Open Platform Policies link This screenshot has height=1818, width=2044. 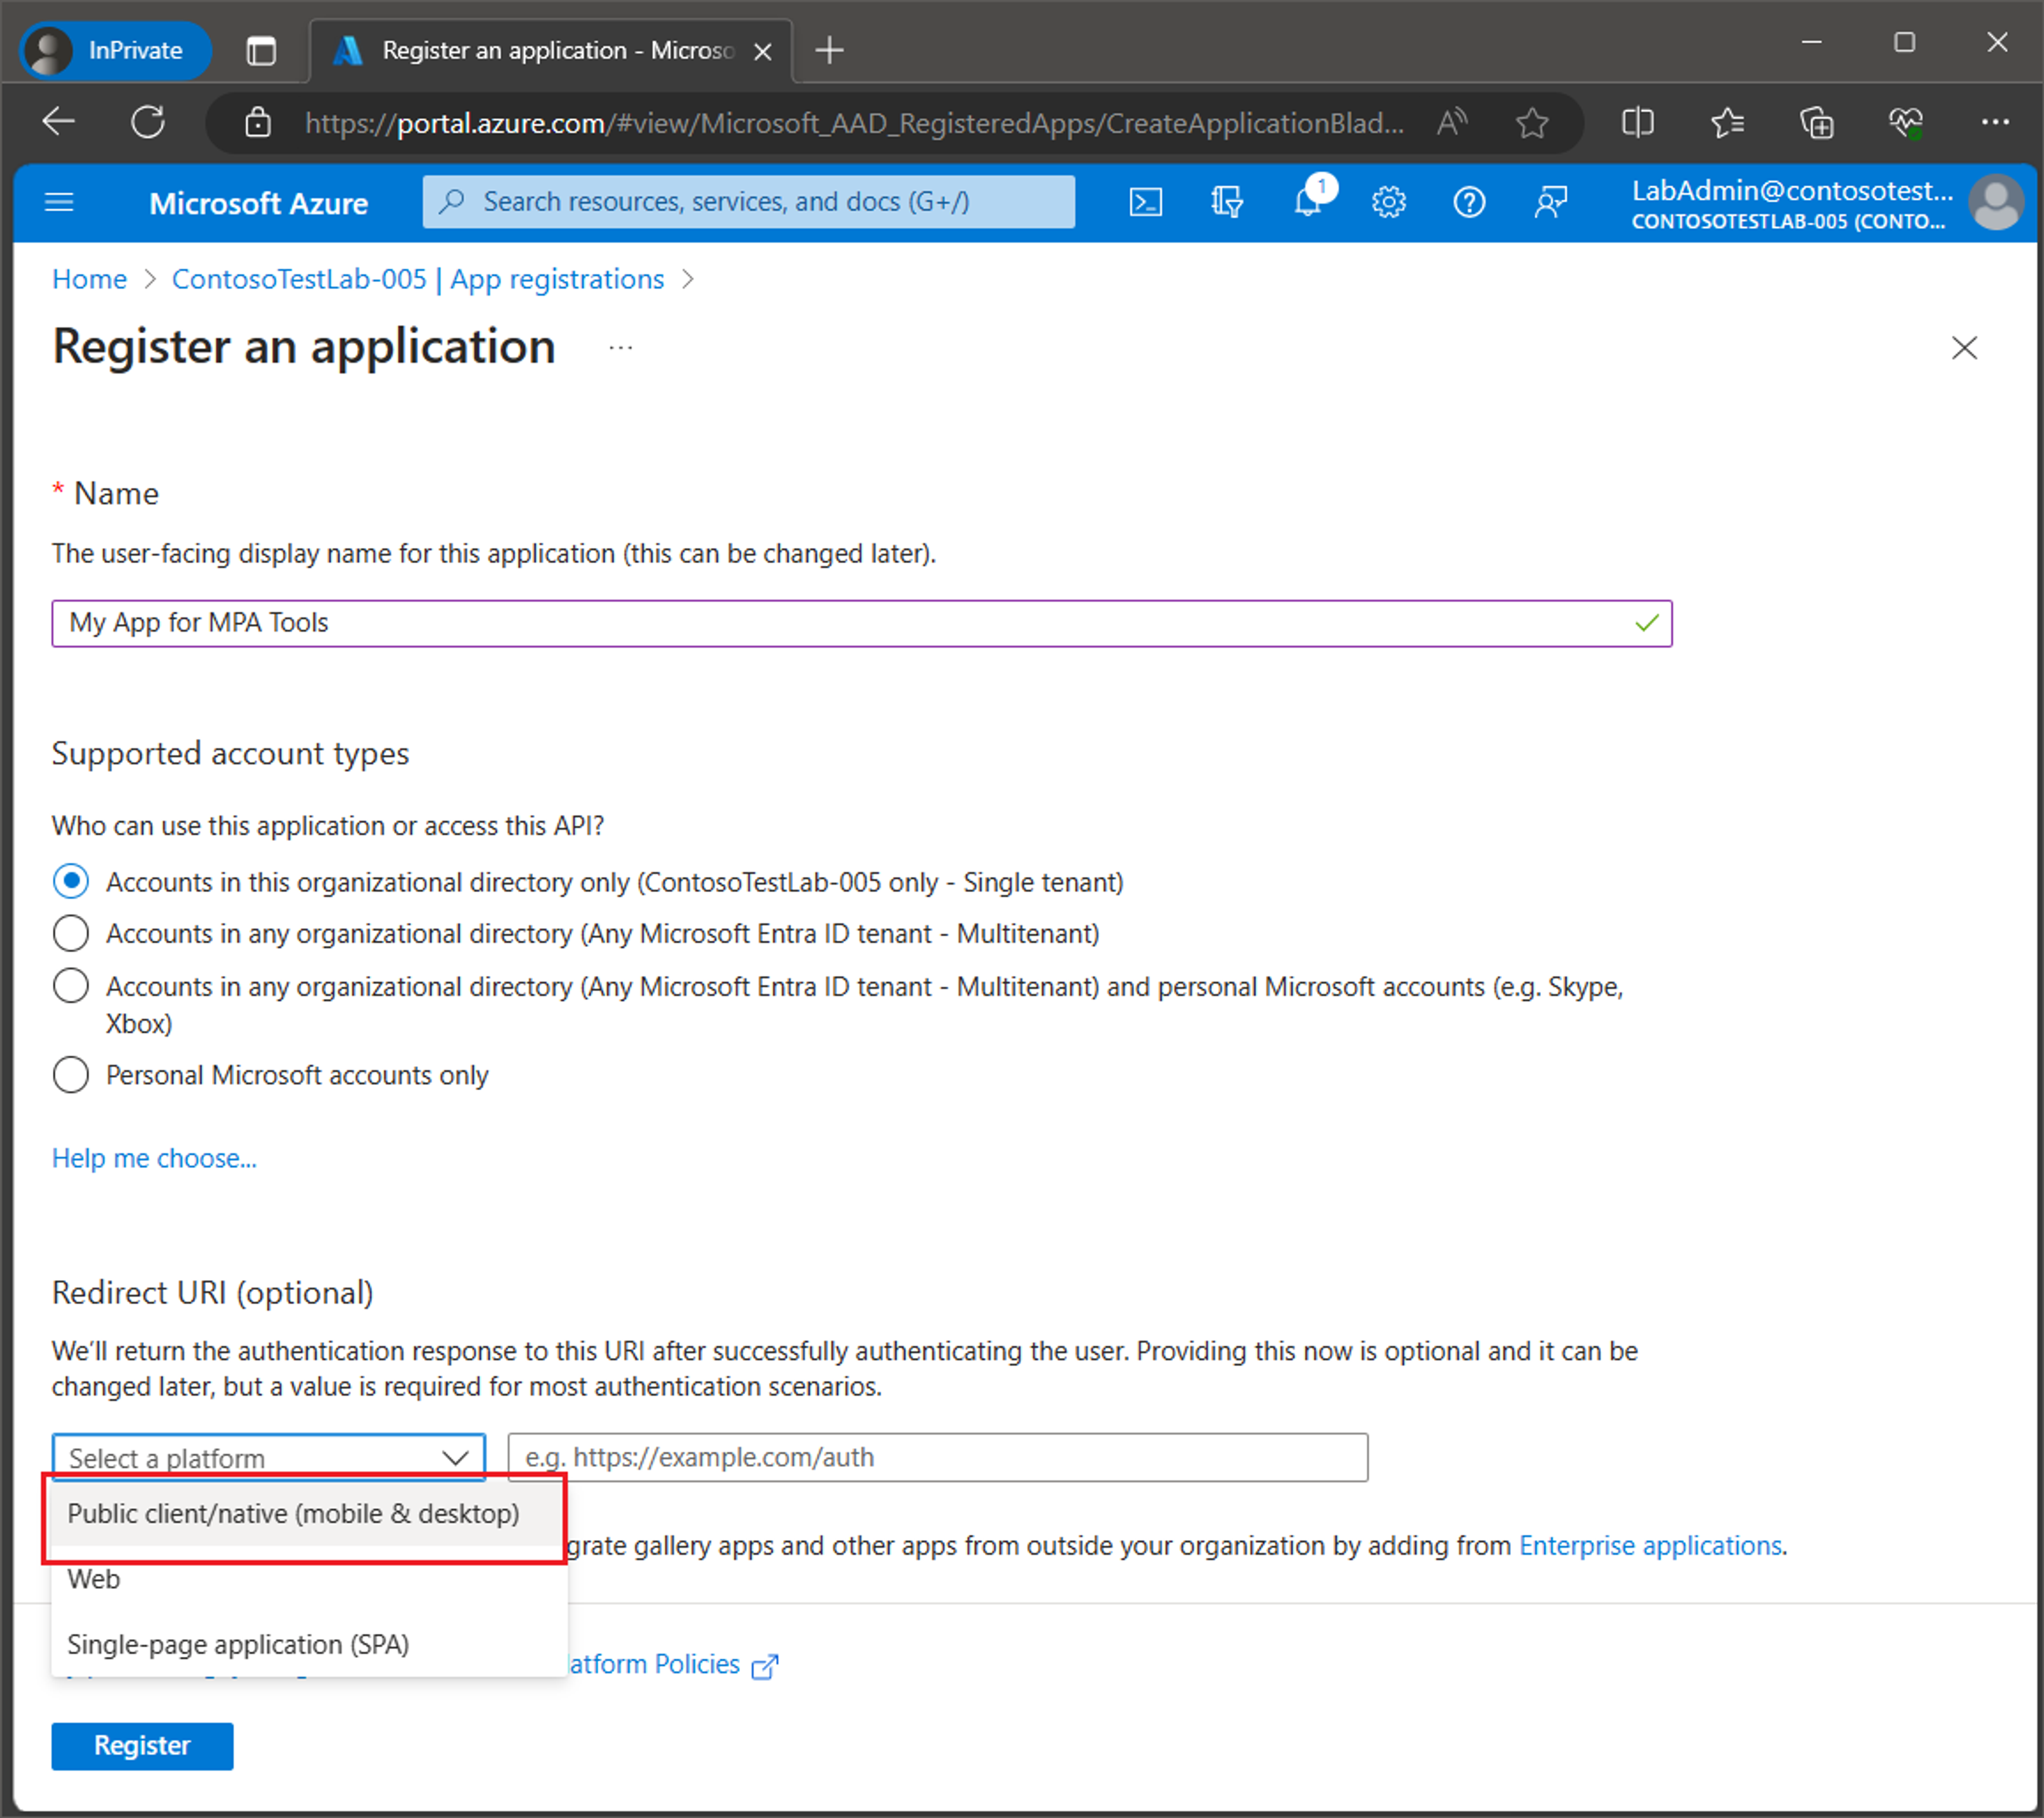click(x=672, y=1664)
